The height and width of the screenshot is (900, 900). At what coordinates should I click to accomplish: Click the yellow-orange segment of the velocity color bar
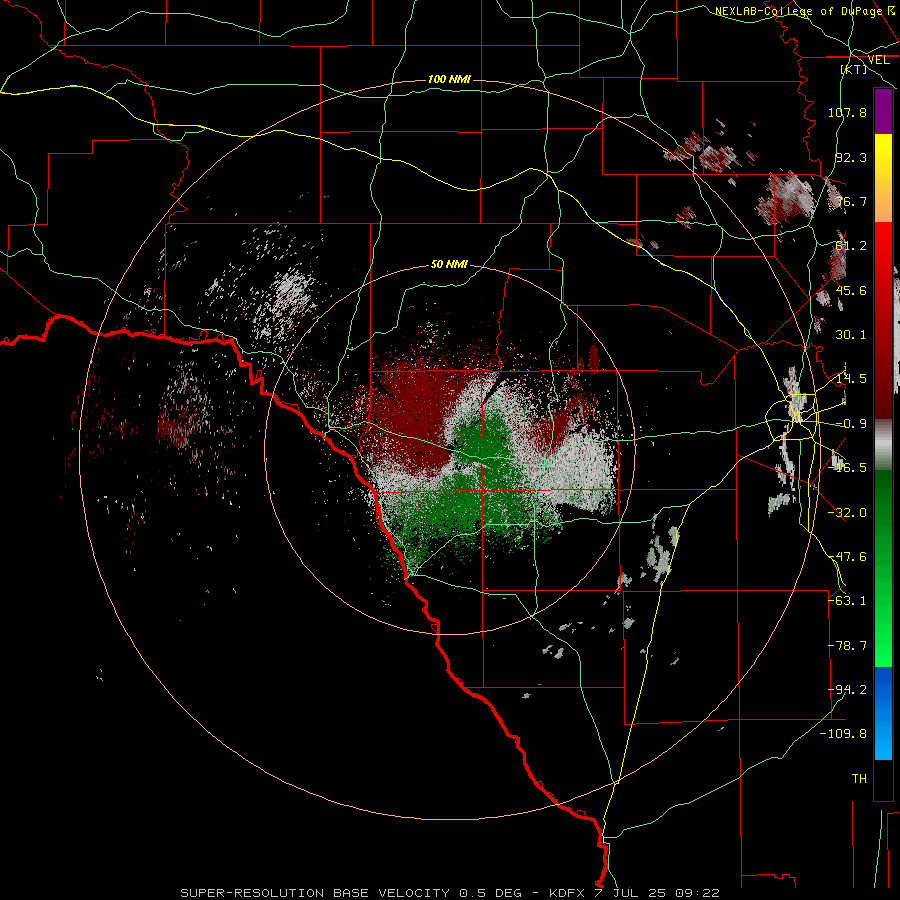883,178
